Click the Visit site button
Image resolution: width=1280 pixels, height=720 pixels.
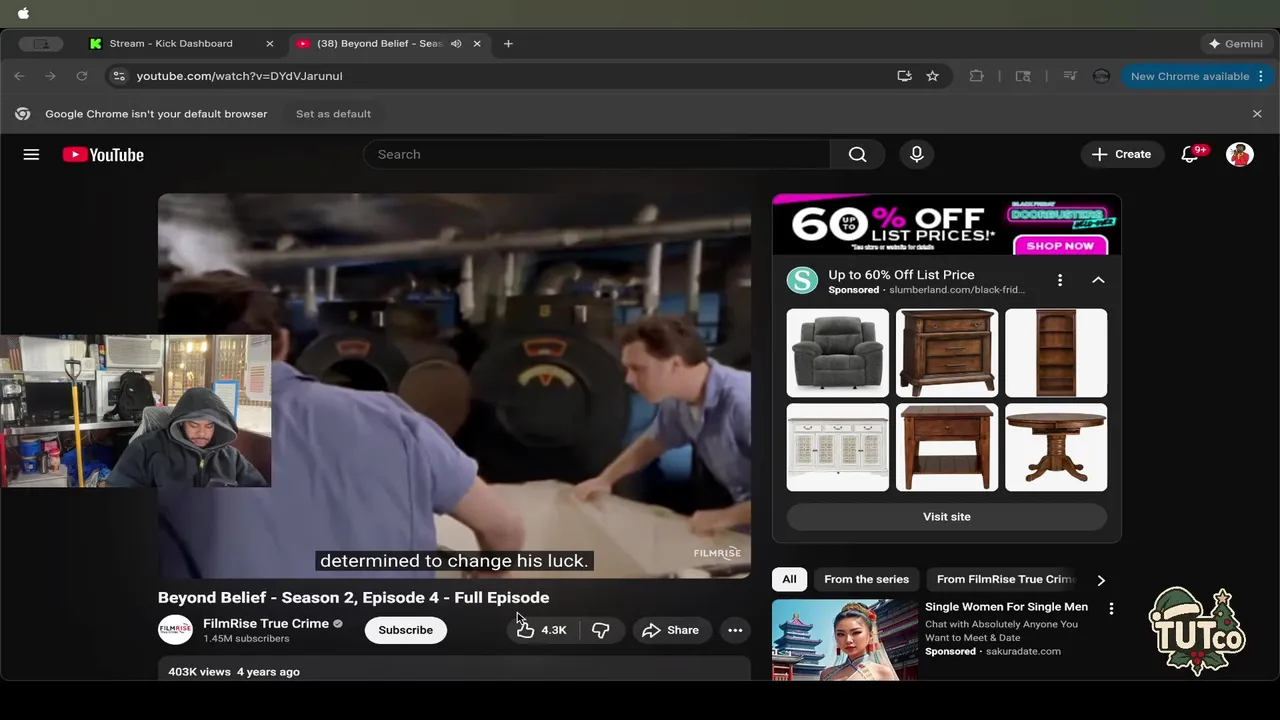click(946, 517)
